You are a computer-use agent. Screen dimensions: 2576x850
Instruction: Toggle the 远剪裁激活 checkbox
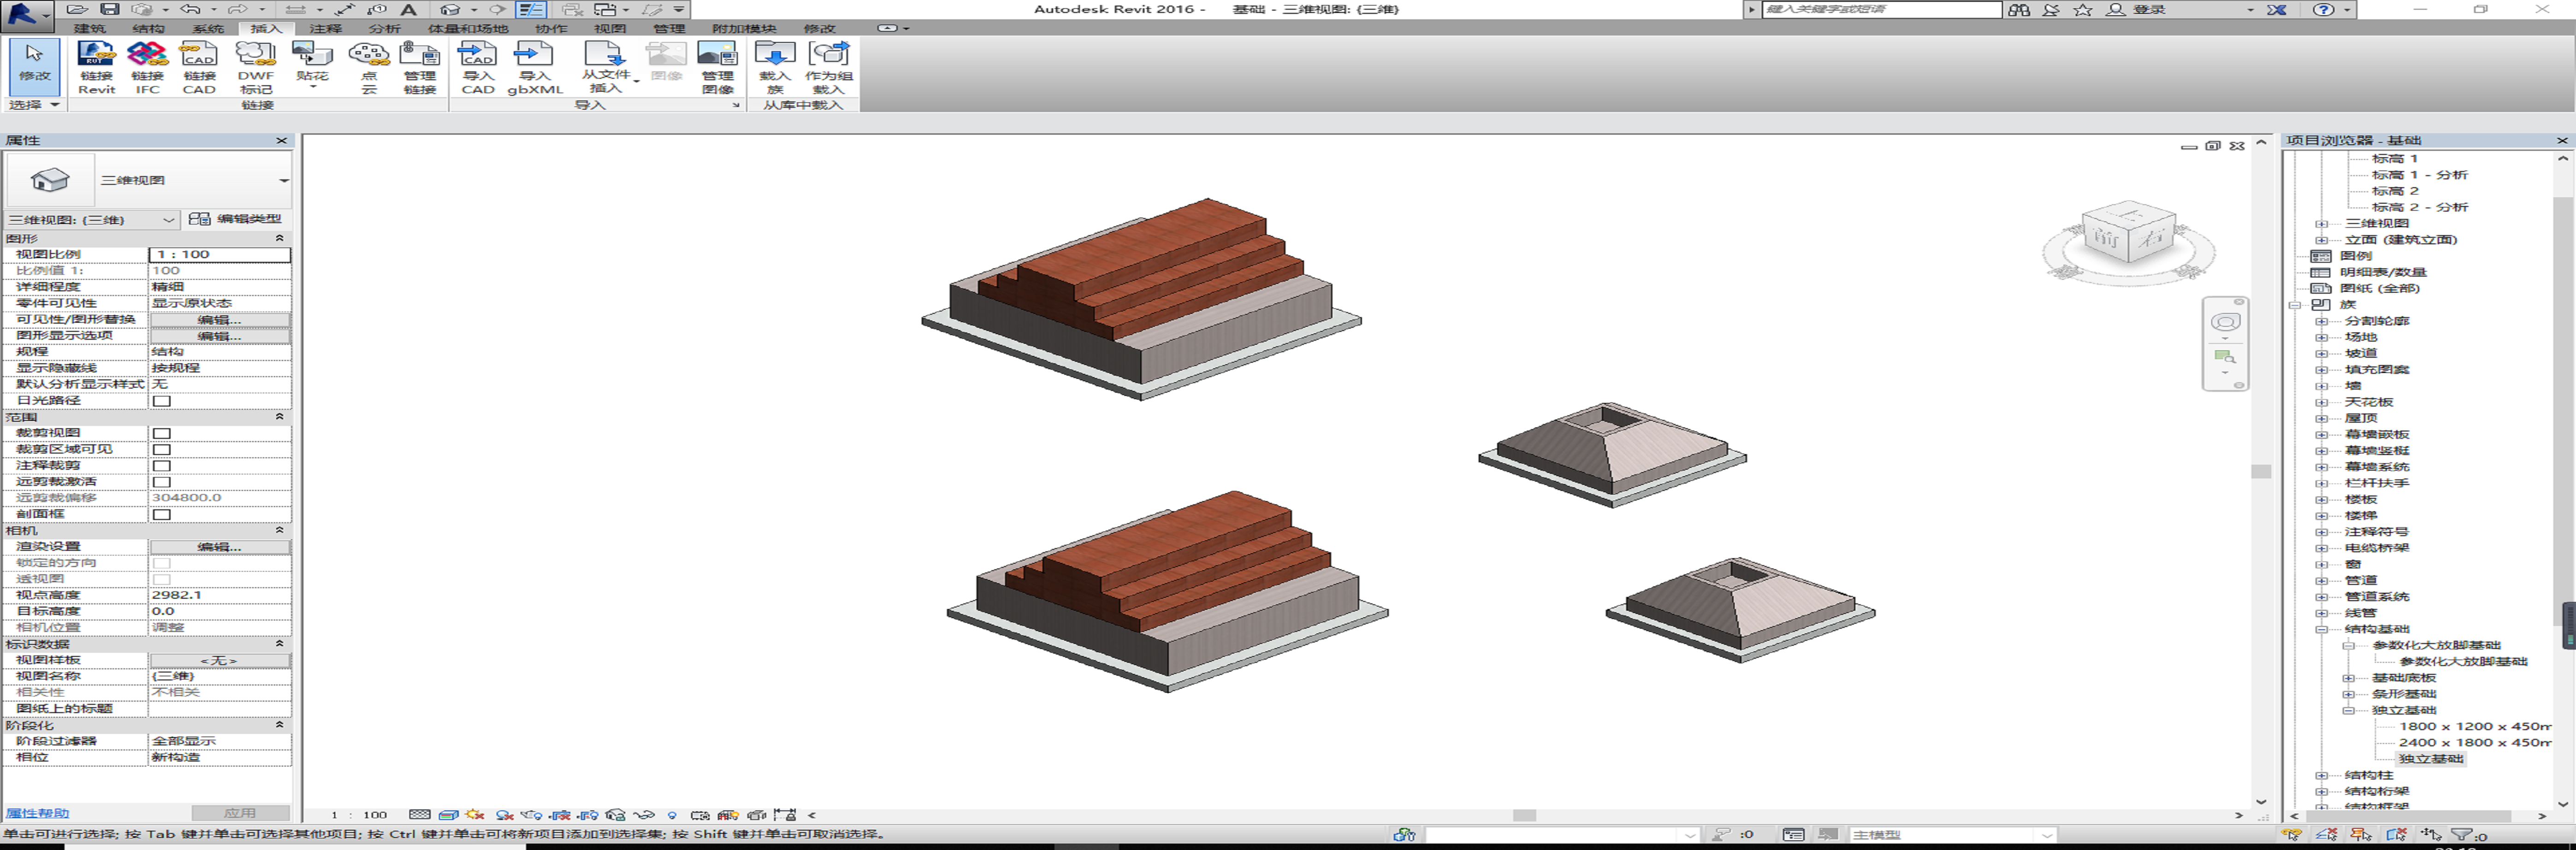coord(161,482)
